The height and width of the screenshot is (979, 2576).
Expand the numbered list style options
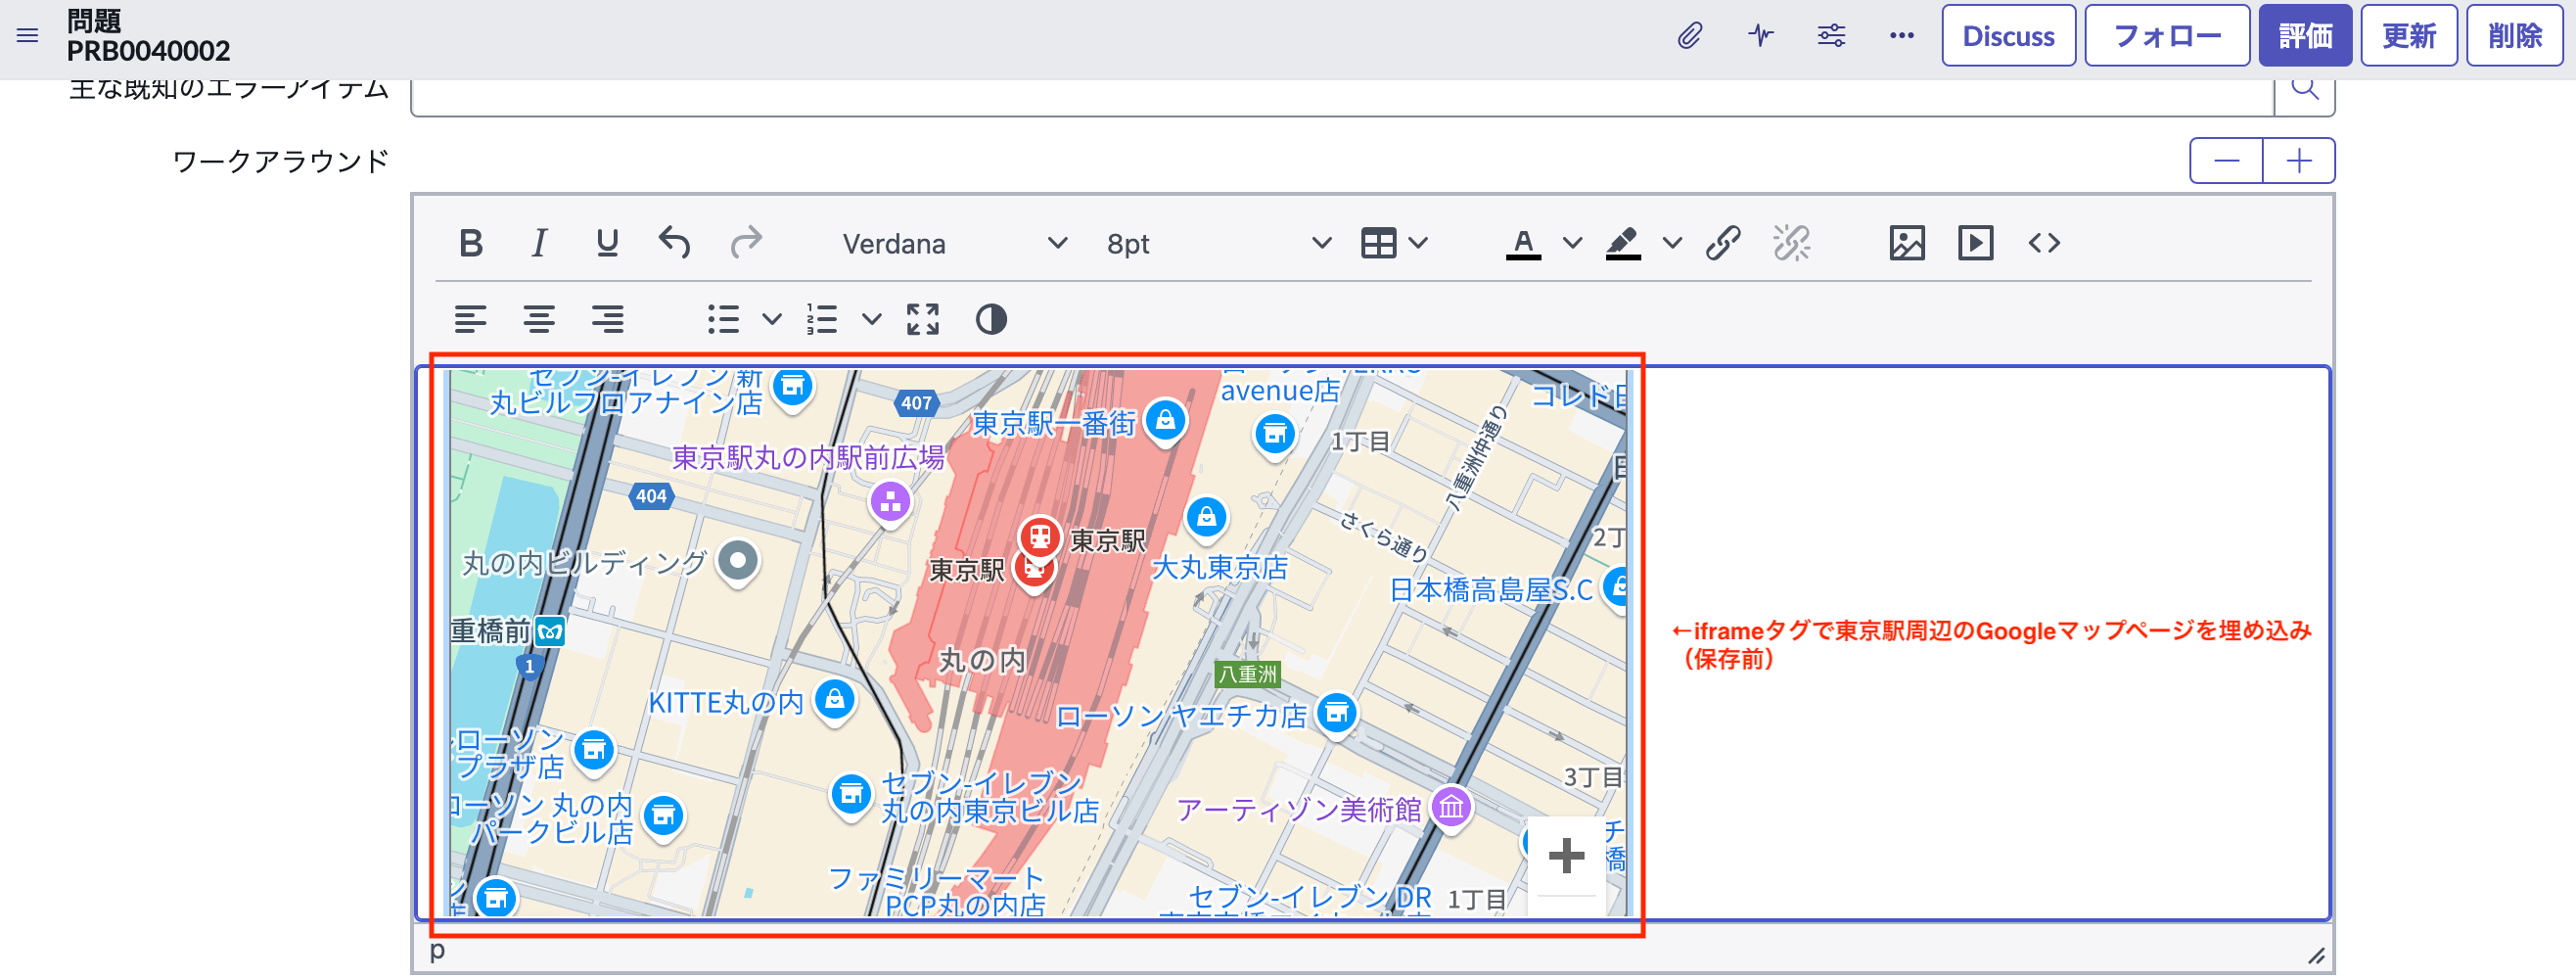871,320
